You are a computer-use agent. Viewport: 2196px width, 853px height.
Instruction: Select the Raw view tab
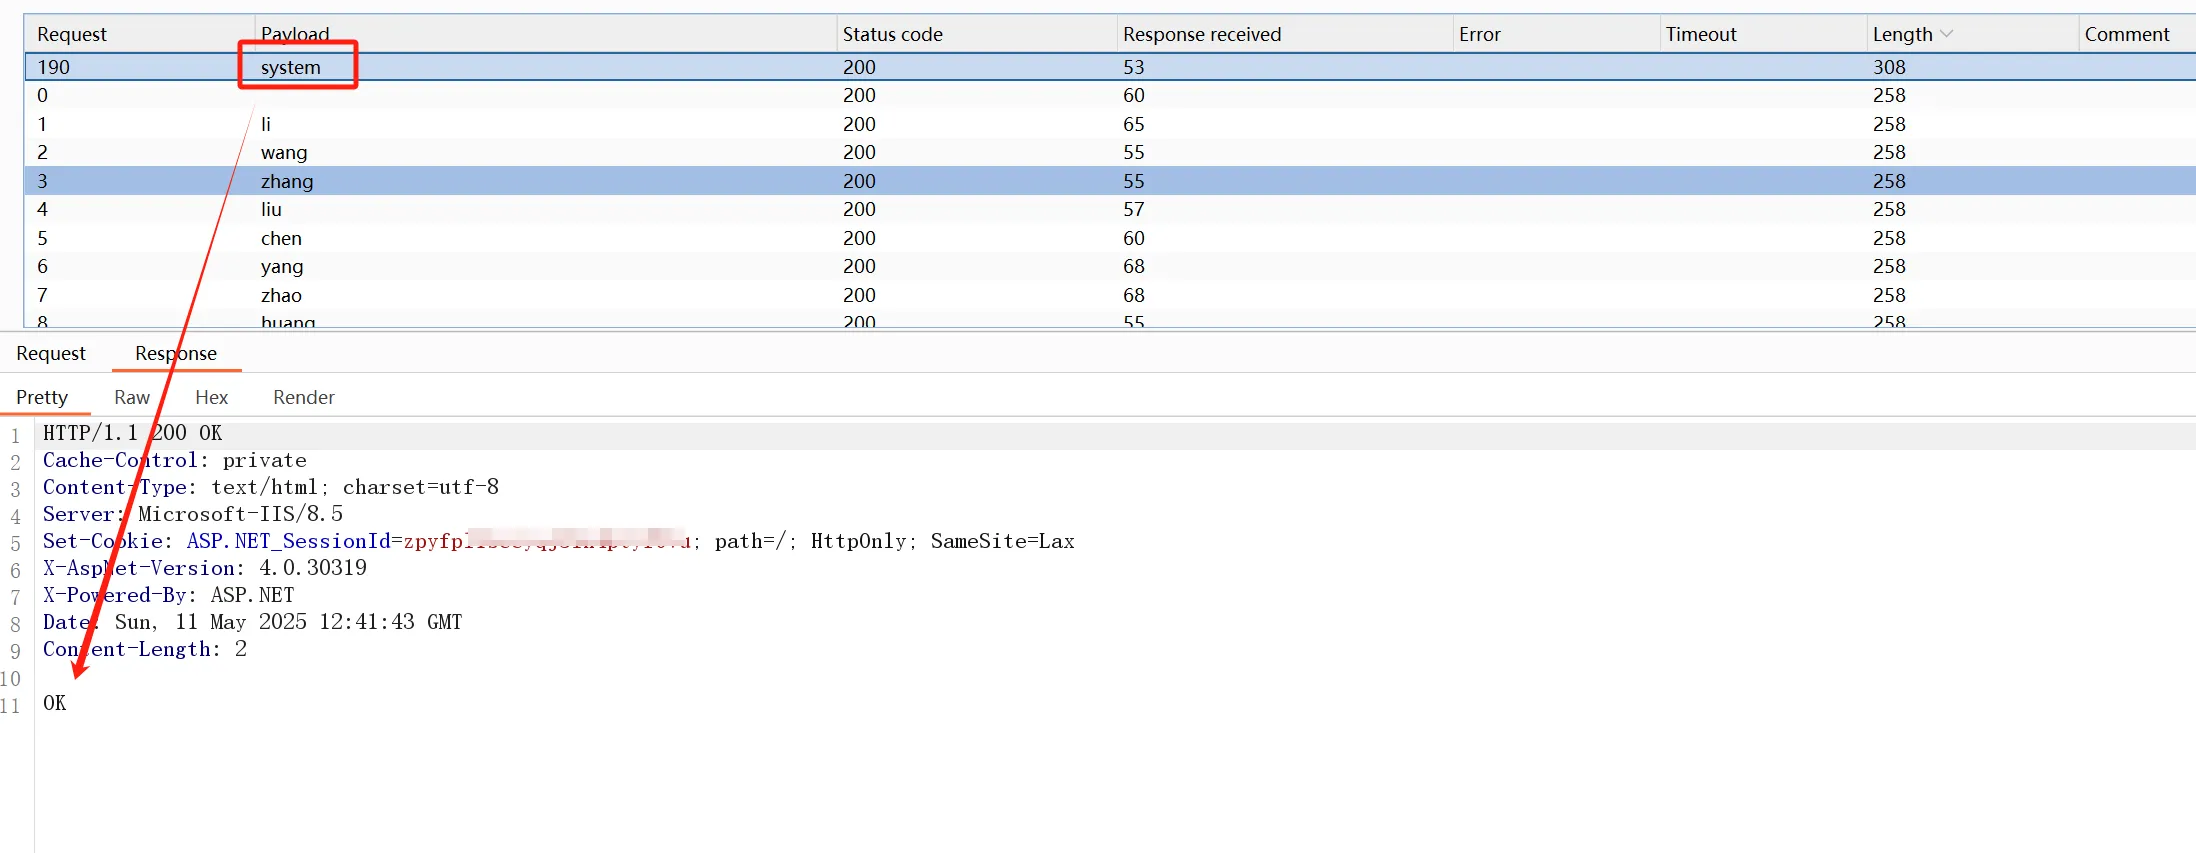point(131,397)
